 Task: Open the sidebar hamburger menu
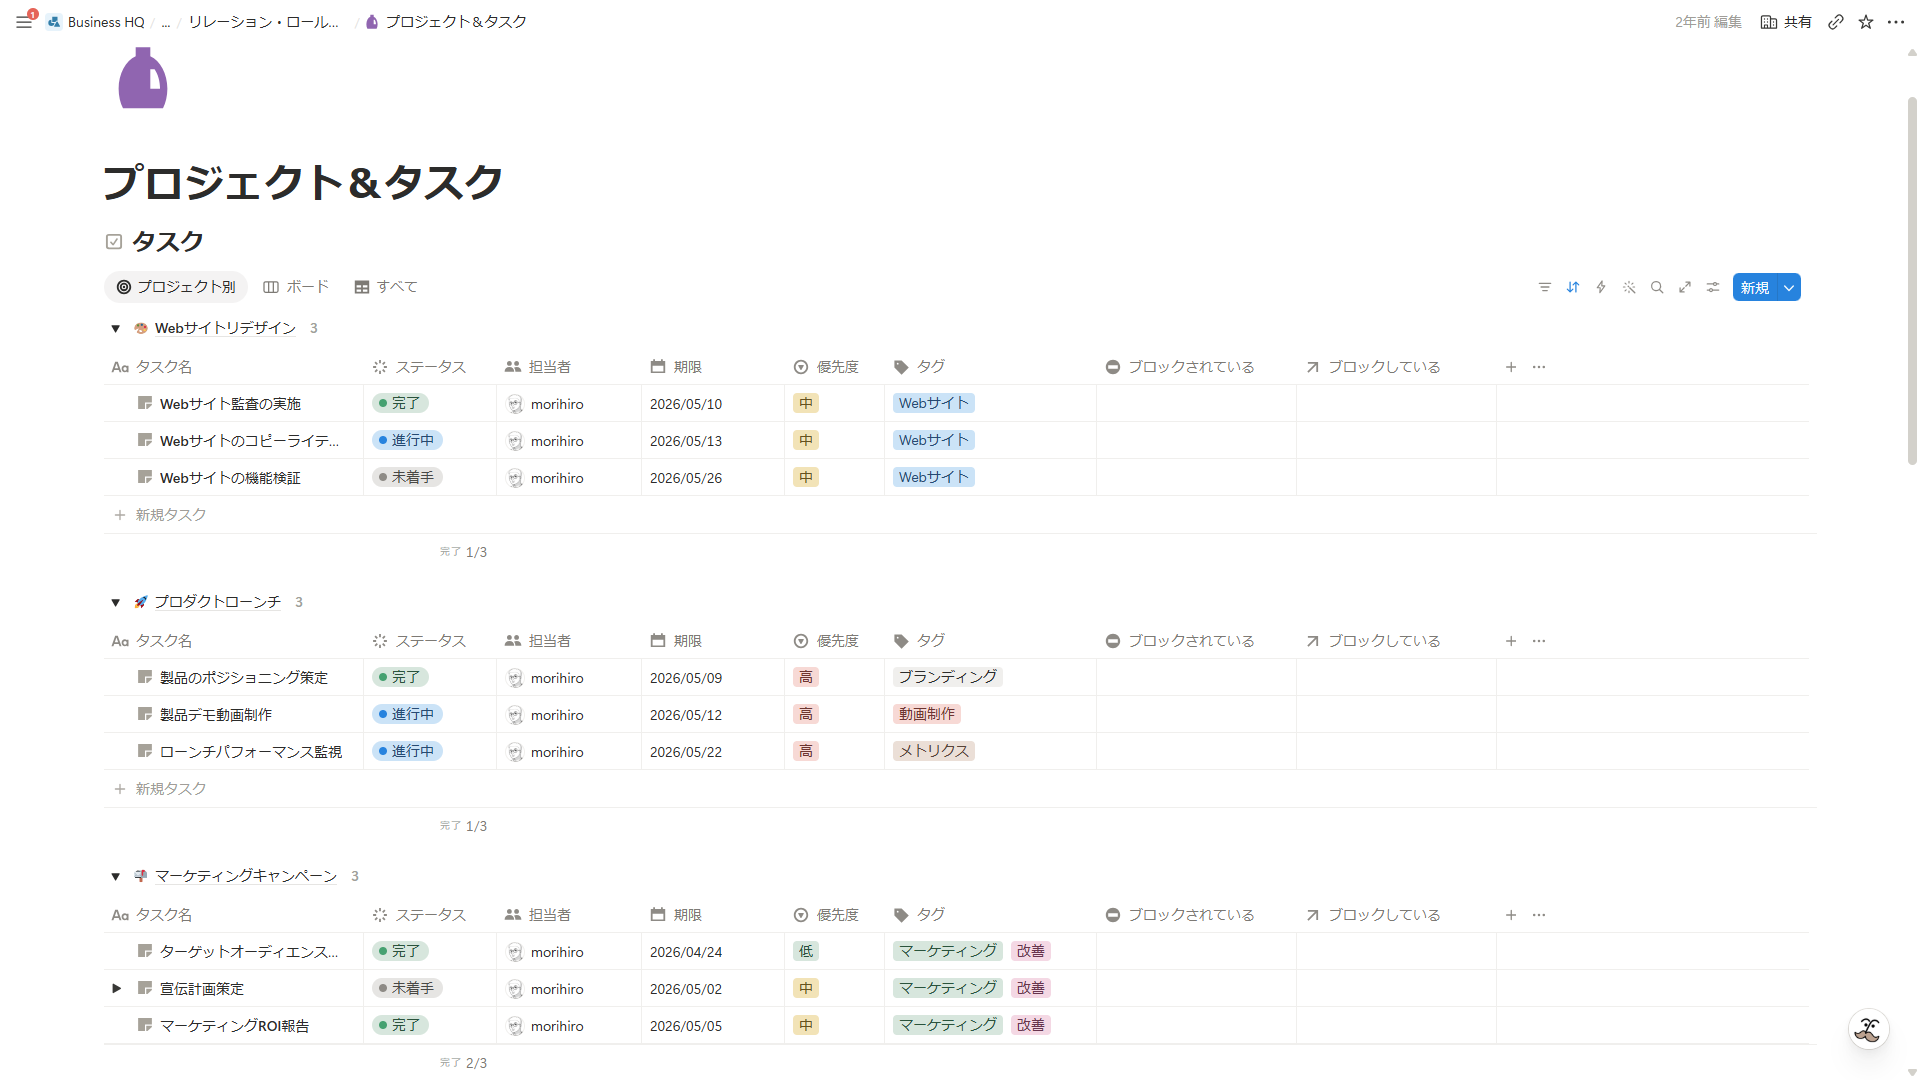(24, 22)
